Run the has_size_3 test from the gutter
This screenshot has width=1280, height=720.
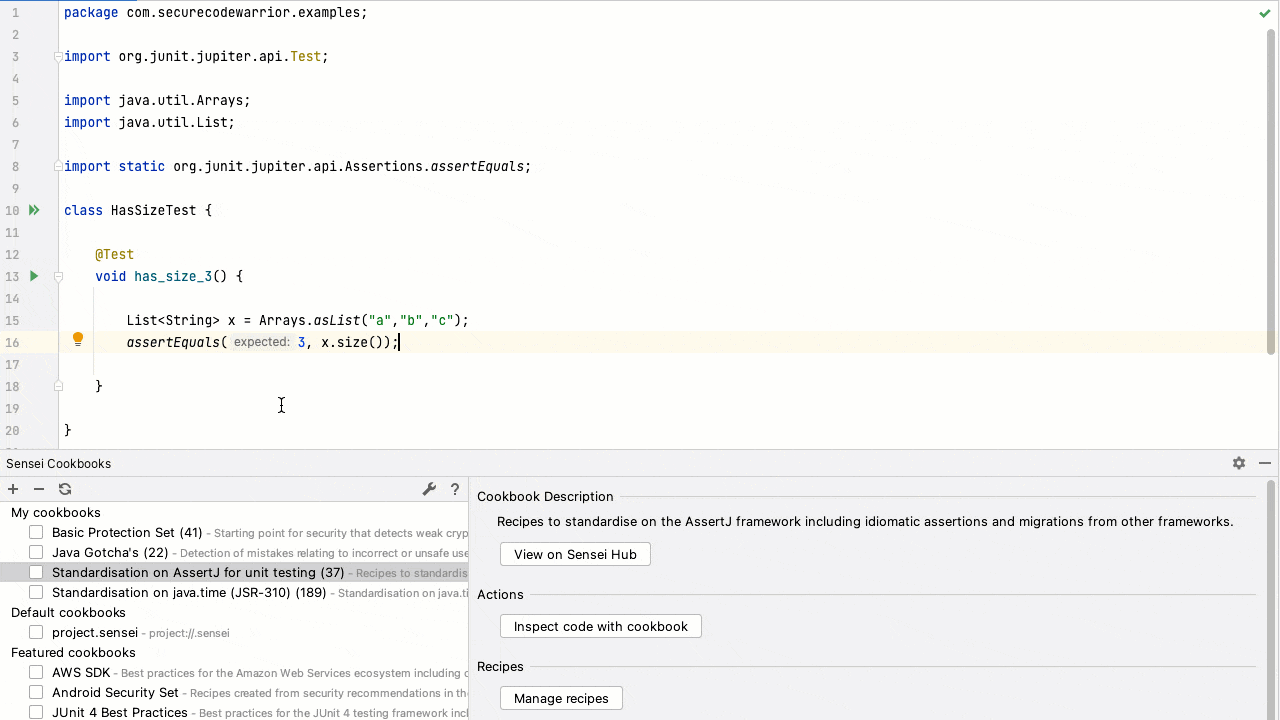33,276
